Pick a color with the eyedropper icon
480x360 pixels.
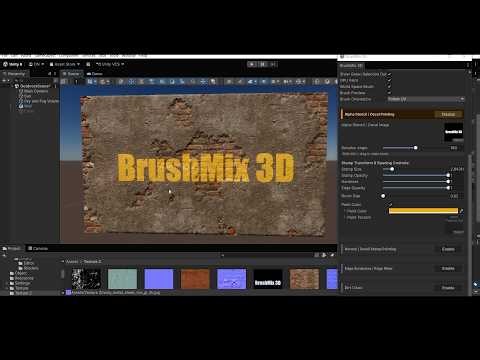[x=461, y=211]
